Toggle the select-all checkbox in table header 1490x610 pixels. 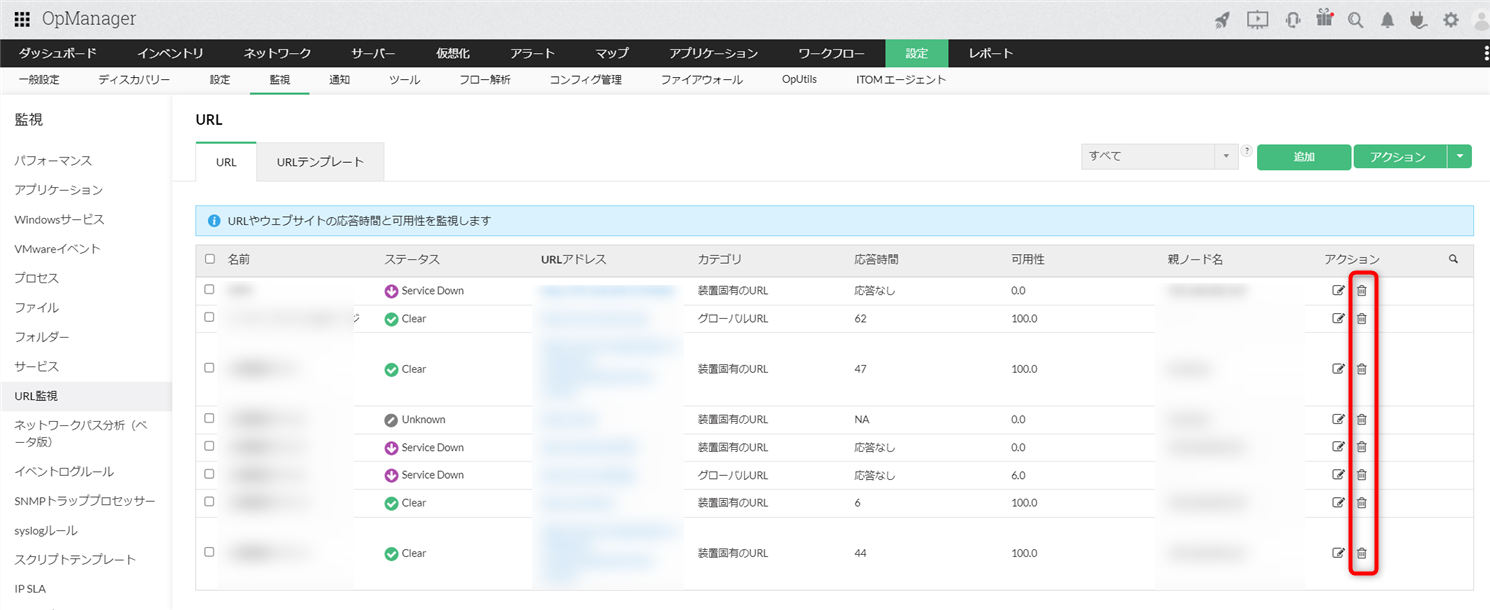click(210, 259)
